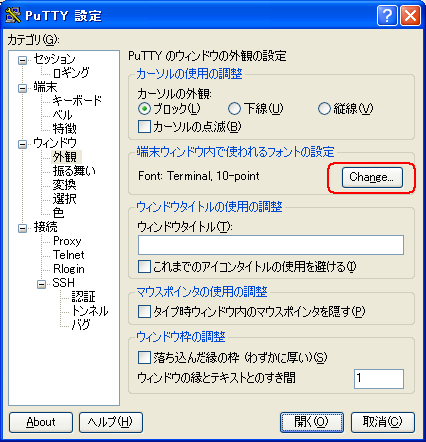This screenshot has width=426, height=442.
Task: Collapse the 端末 tree node
Action: pyautogui.click(x=23, y=88)
